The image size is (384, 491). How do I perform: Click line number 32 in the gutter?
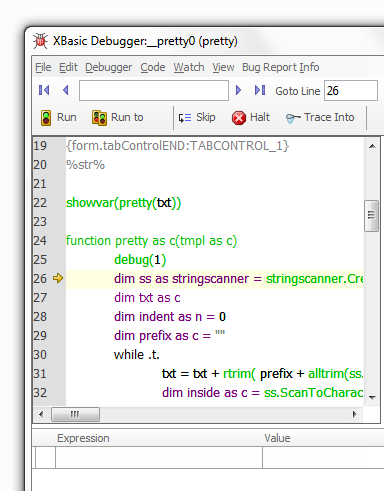click(40, 393)
